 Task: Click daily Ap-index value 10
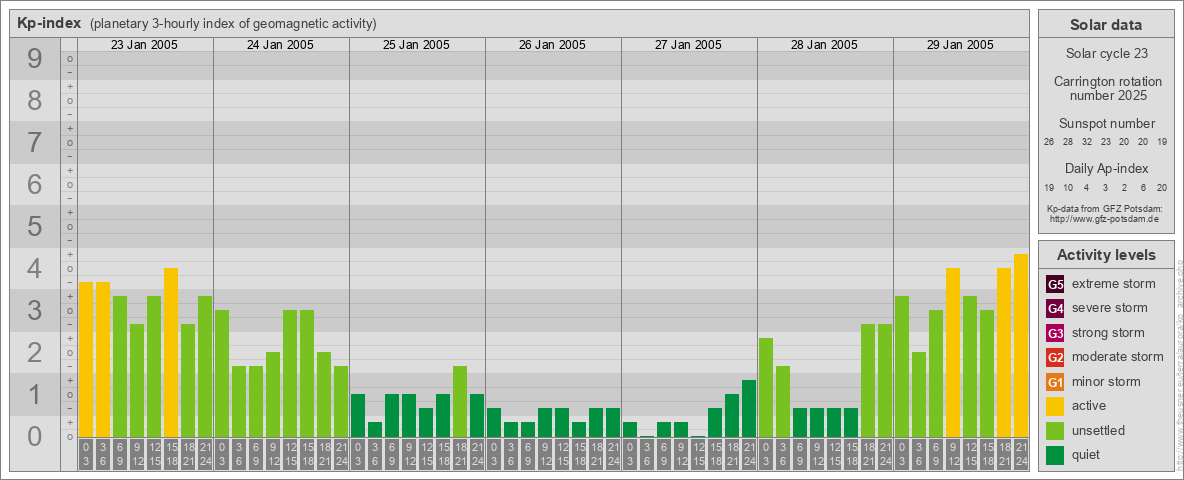(1068, 187)
